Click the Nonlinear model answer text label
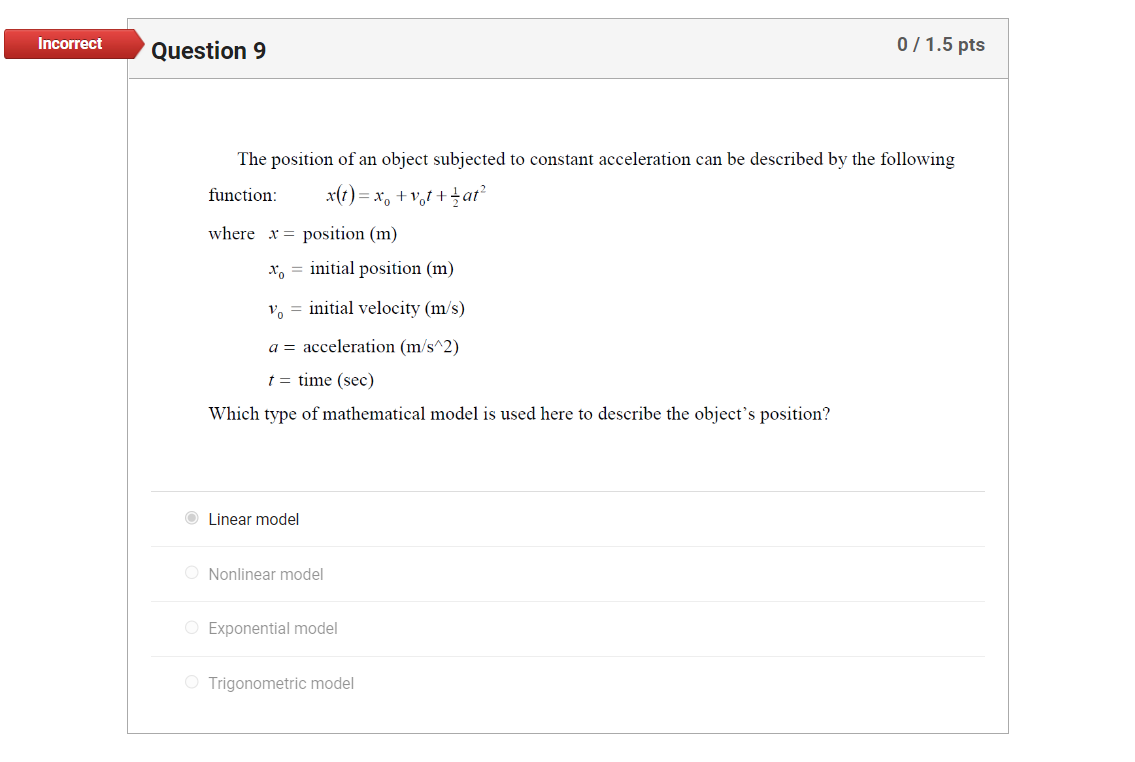 [266, 573]
